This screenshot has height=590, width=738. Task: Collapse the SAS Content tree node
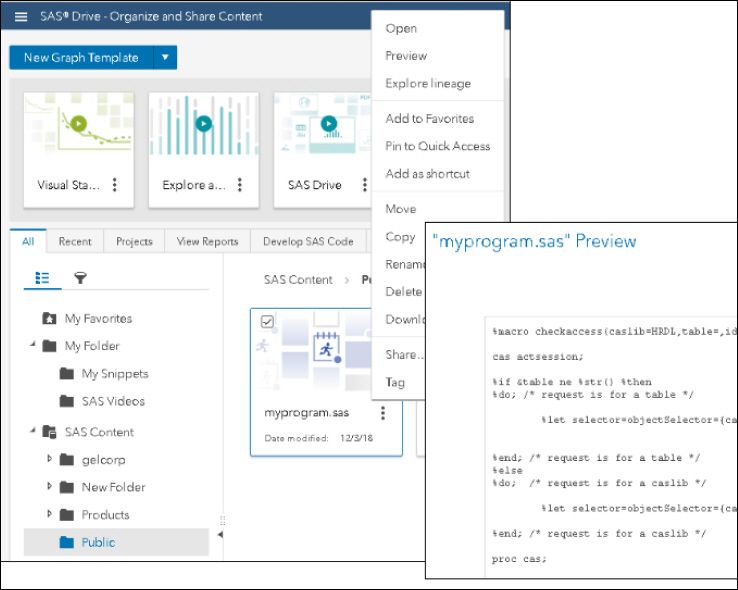point(32,431)
